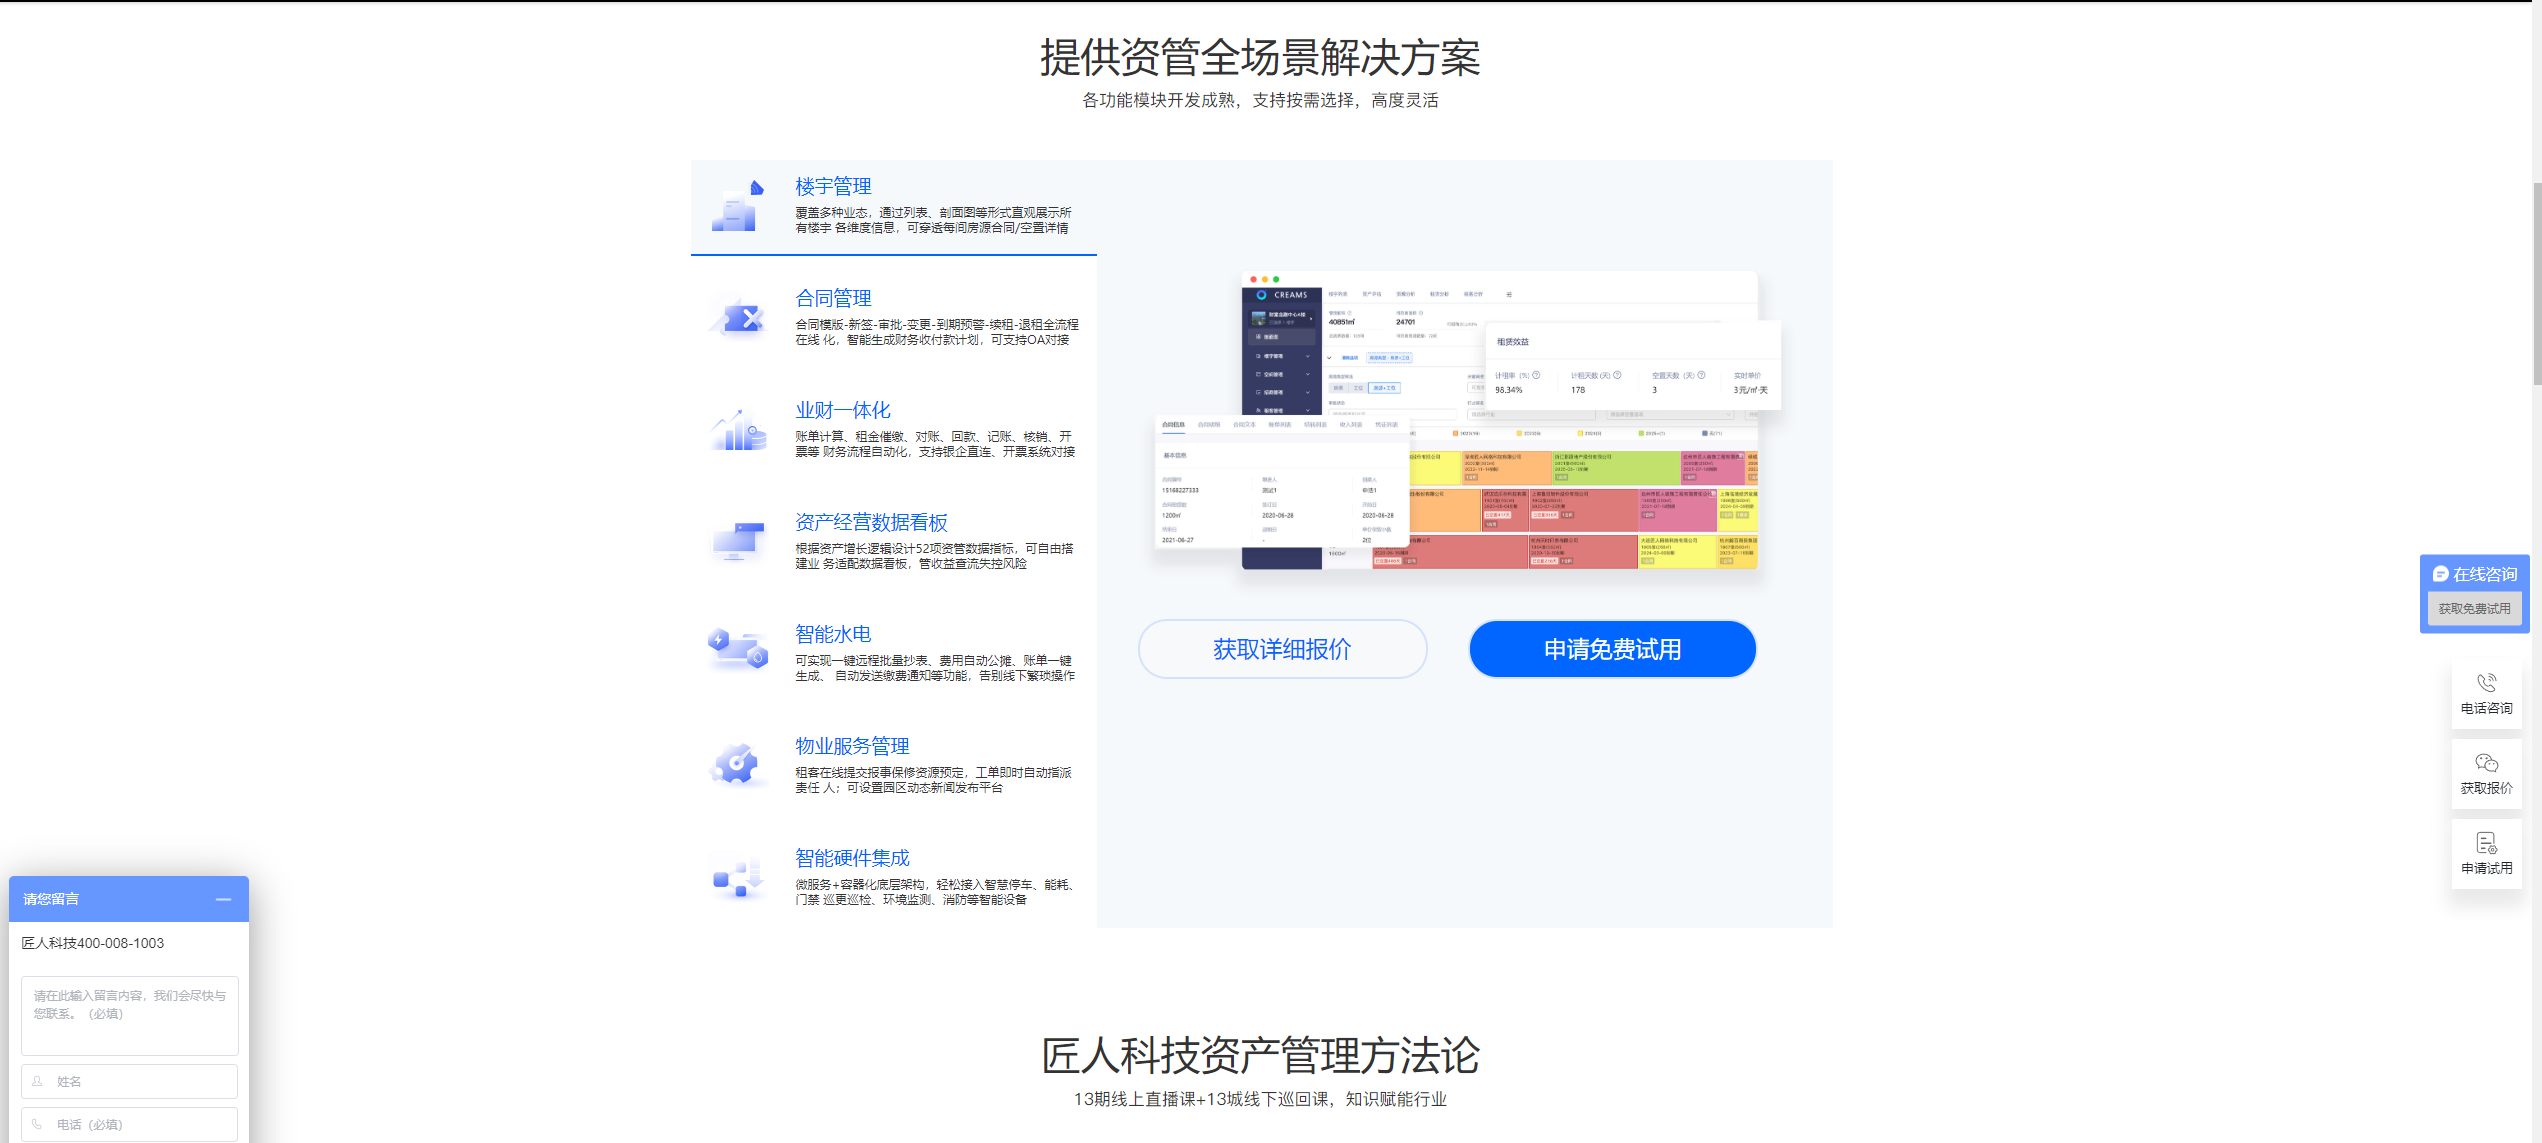
Task: Click the 电话咨询 label
Action: click(2486, 708)
